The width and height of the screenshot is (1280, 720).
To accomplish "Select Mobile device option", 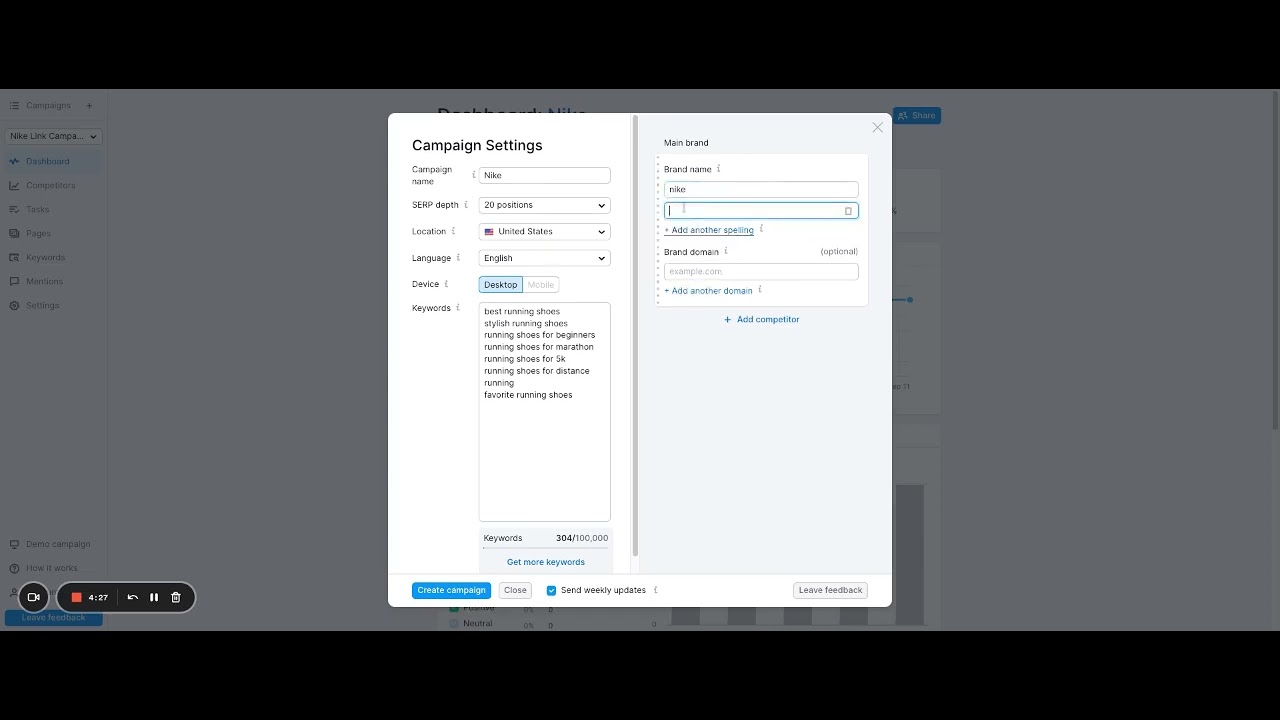I will (x=540, y=285).
